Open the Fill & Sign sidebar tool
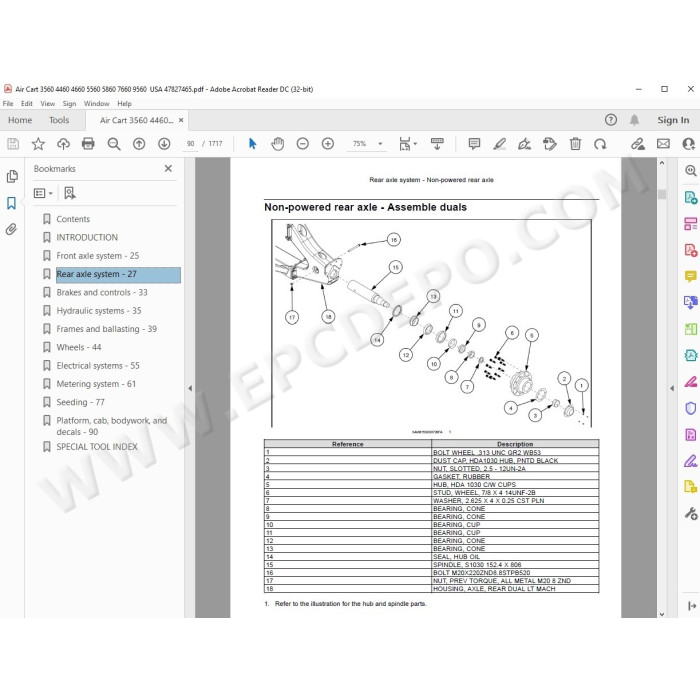The image size is (700, 700). (690, 461)
